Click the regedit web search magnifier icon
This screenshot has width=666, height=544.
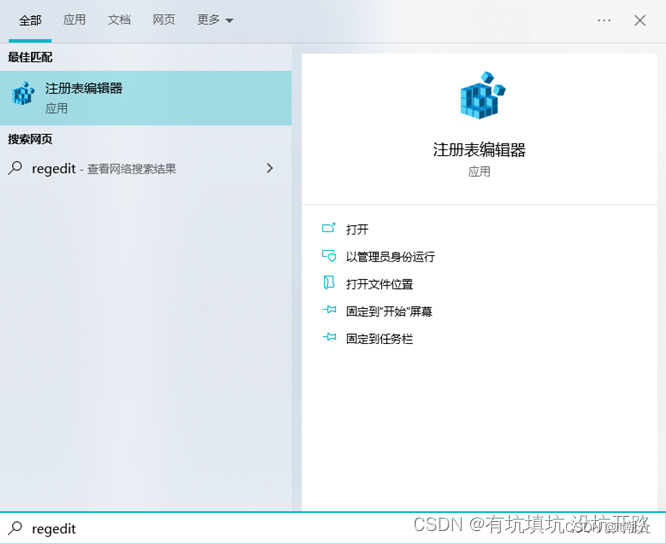pos(15,168)
